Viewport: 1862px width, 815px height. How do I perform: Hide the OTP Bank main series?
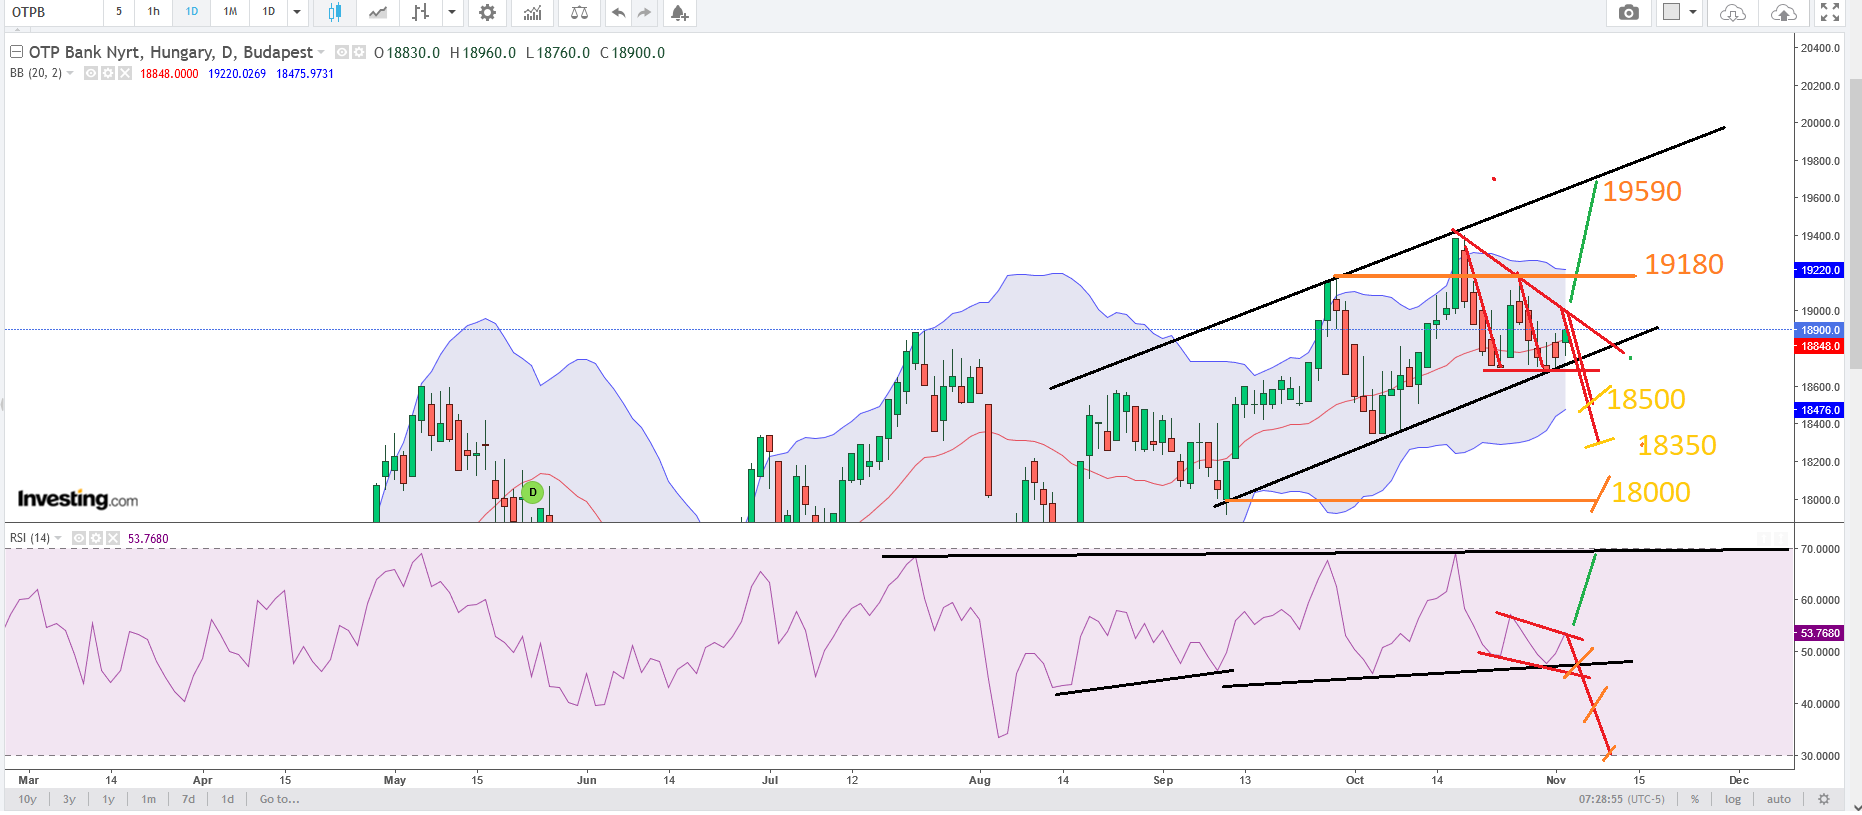[342, 52]
